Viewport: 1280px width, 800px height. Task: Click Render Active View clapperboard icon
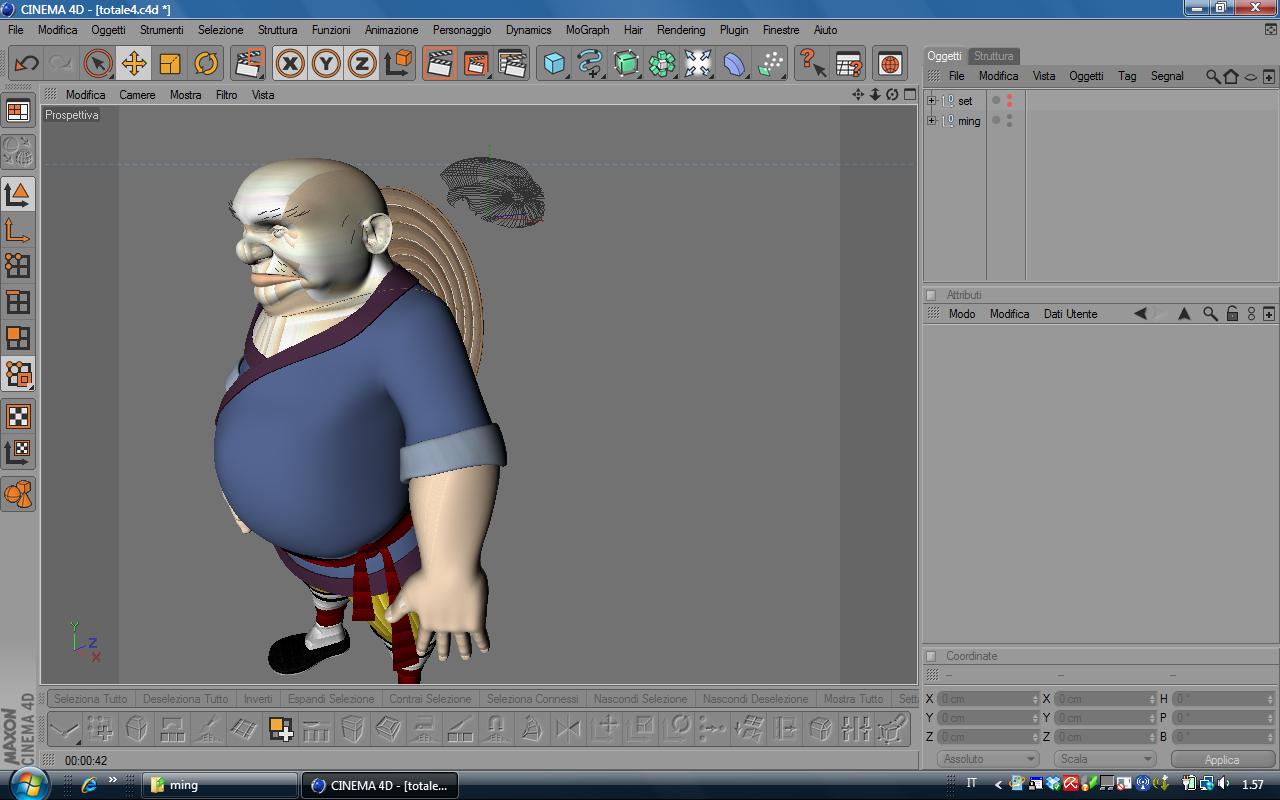(x=440, y=64)
